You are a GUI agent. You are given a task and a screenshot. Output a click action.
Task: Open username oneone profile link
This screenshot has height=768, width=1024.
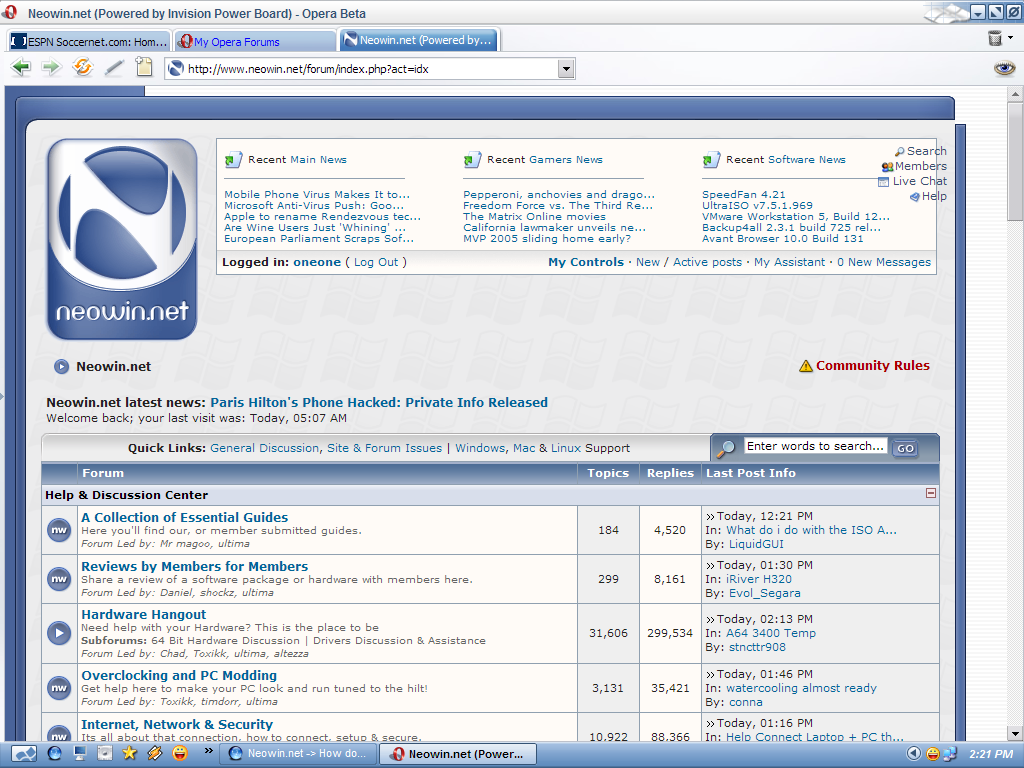pos(317,262)
